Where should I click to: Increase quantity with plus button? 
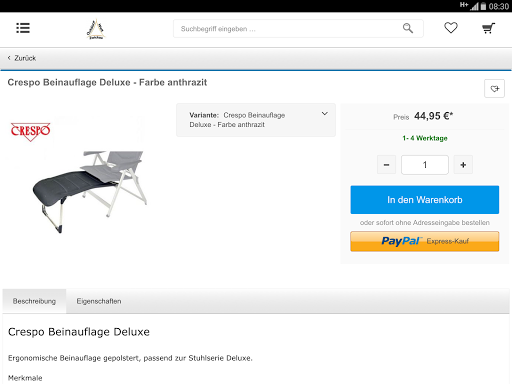pyautogui.click(x=463, y=165)
